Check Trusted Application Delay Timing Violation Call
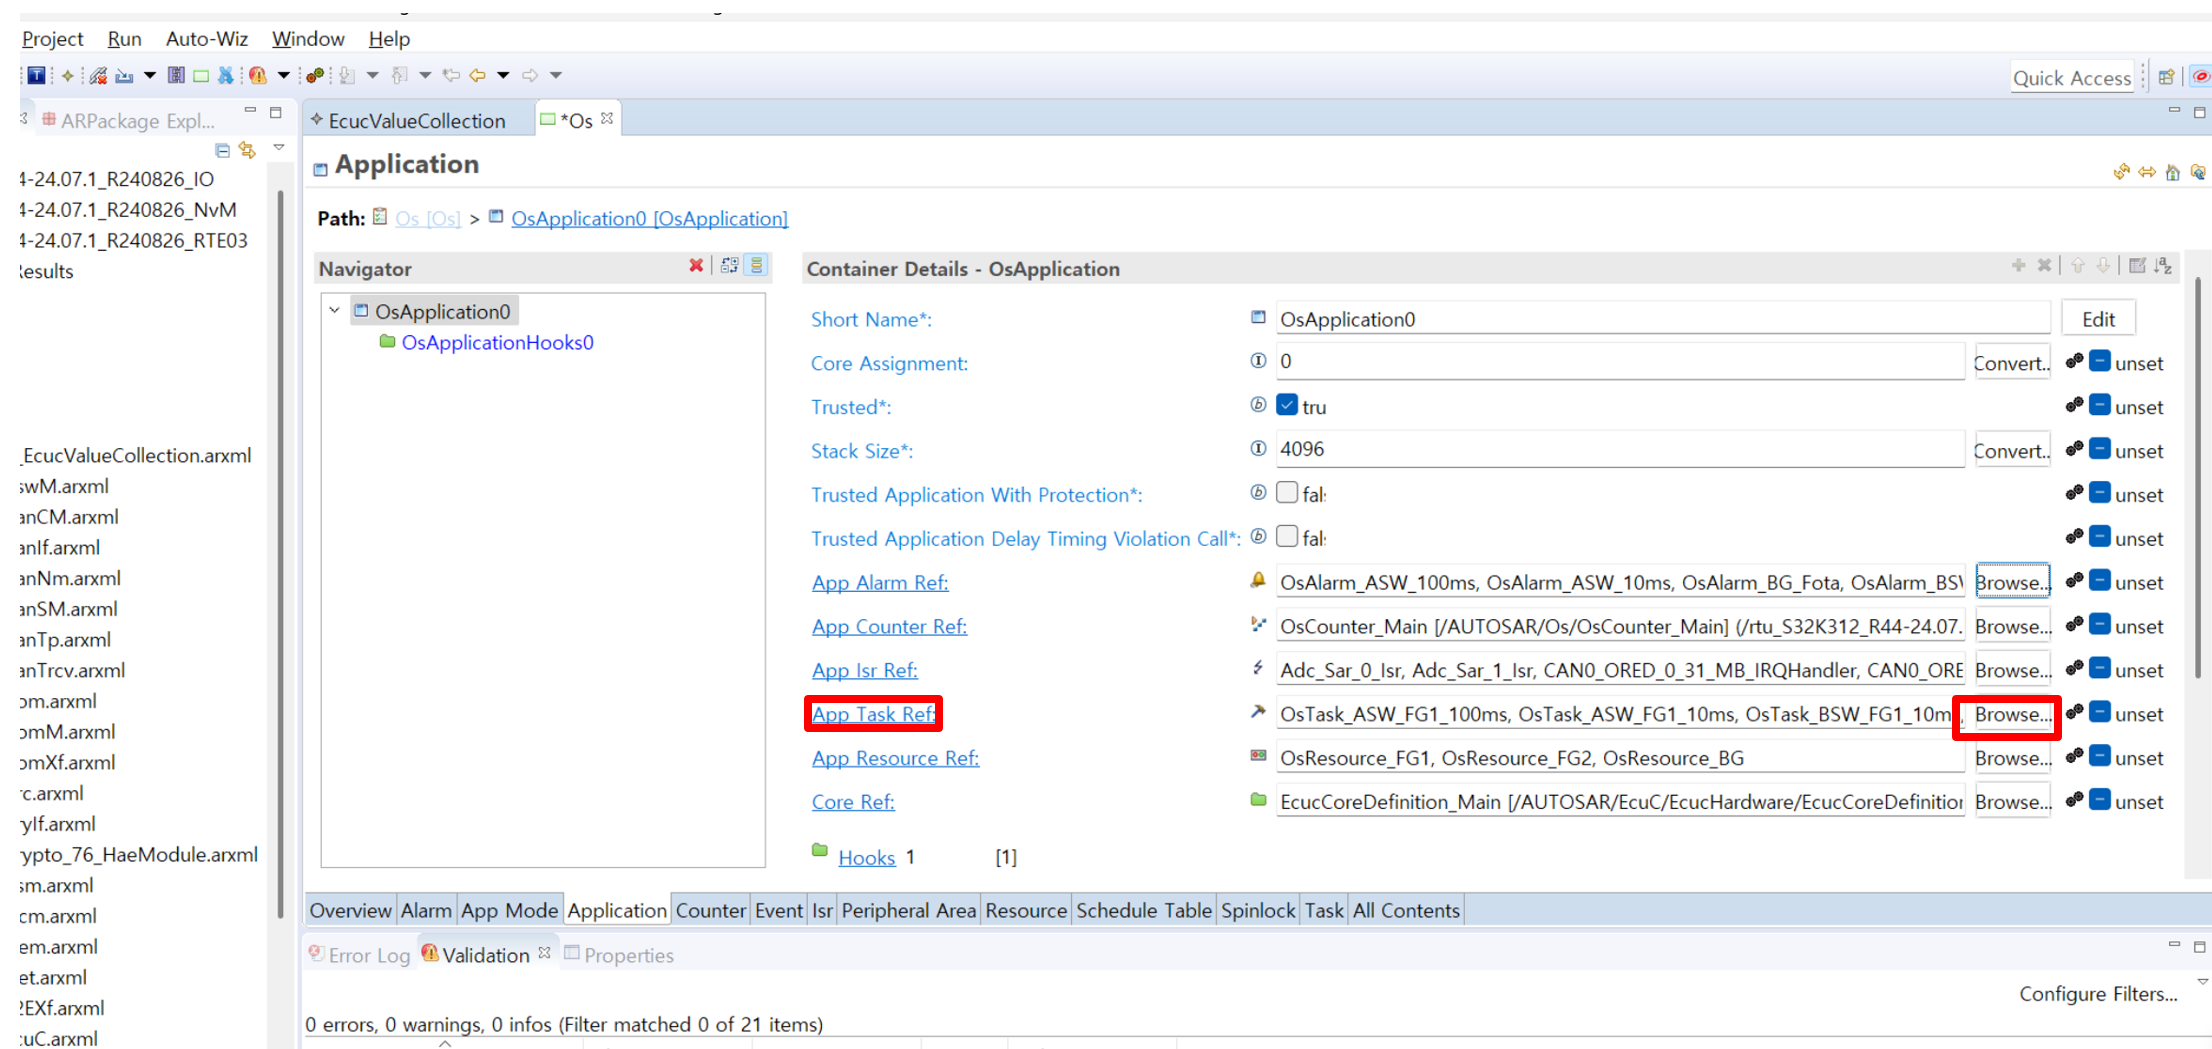The image size is (2212, 1049). click(1287, 537)
